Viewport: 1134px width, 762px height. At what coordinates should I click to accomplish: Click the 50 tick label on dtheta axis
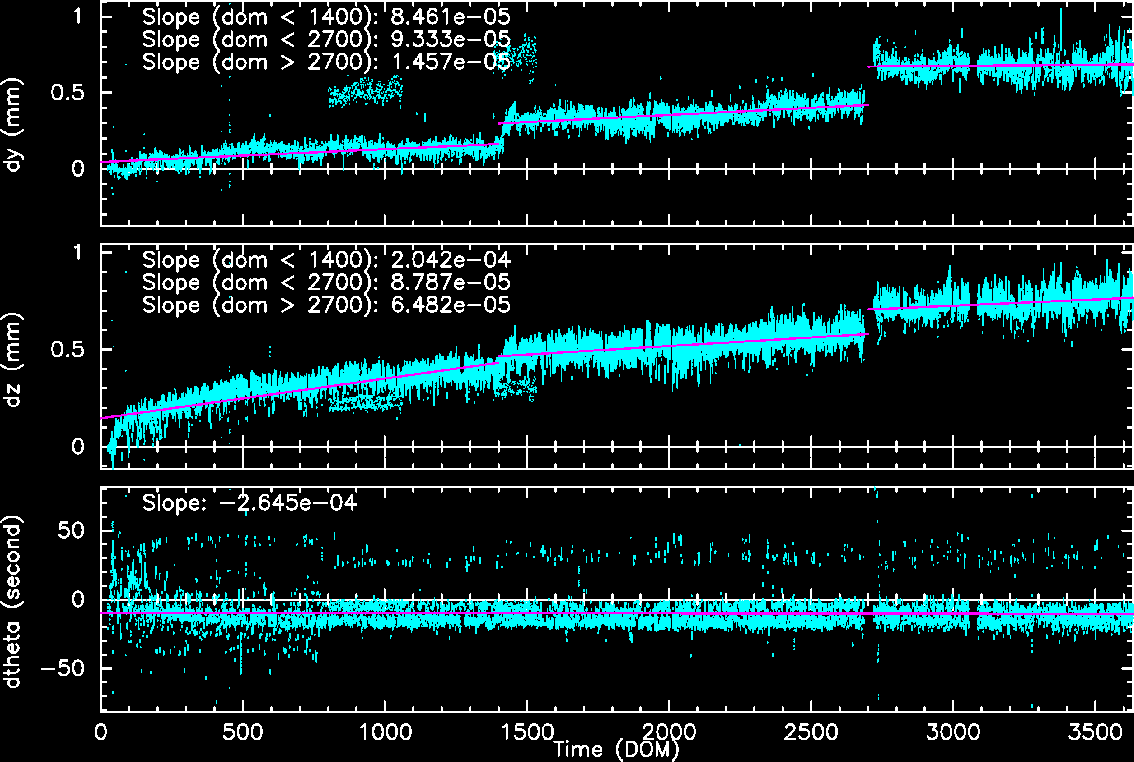pyautogui.click(x=76, y=531)
